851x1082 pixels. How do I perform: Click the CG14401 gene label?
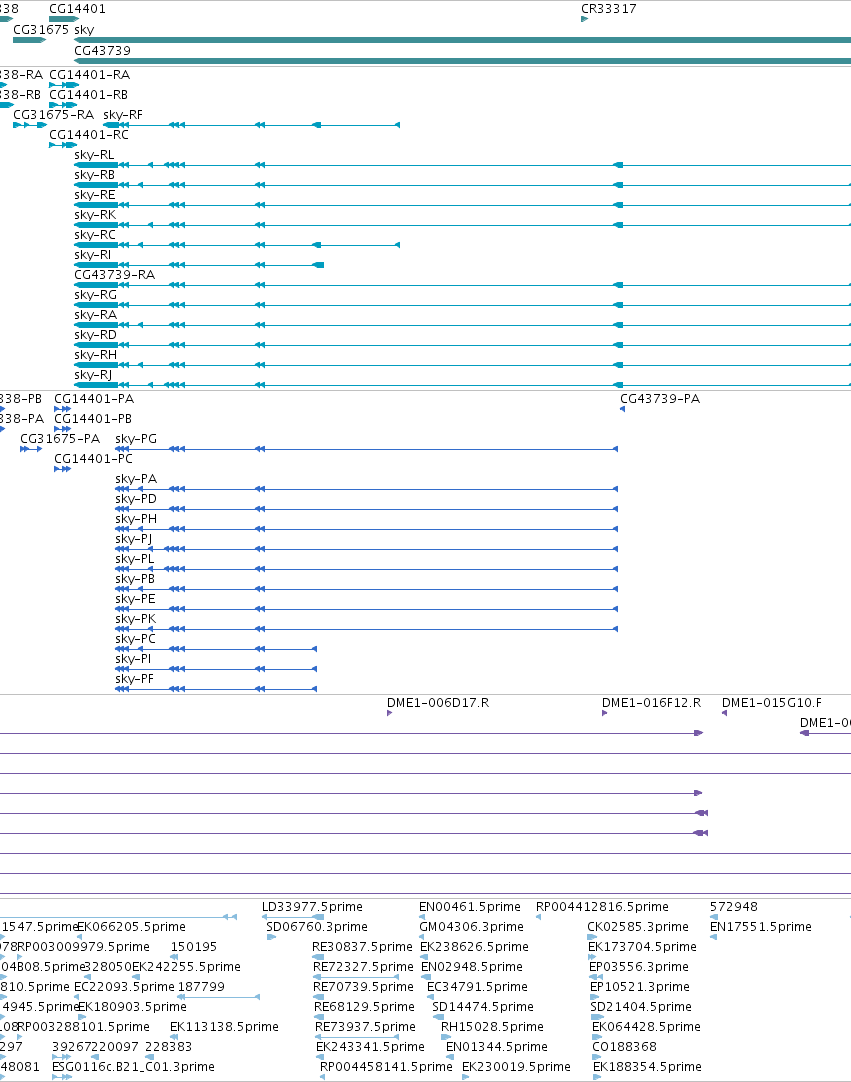[77, 9]
